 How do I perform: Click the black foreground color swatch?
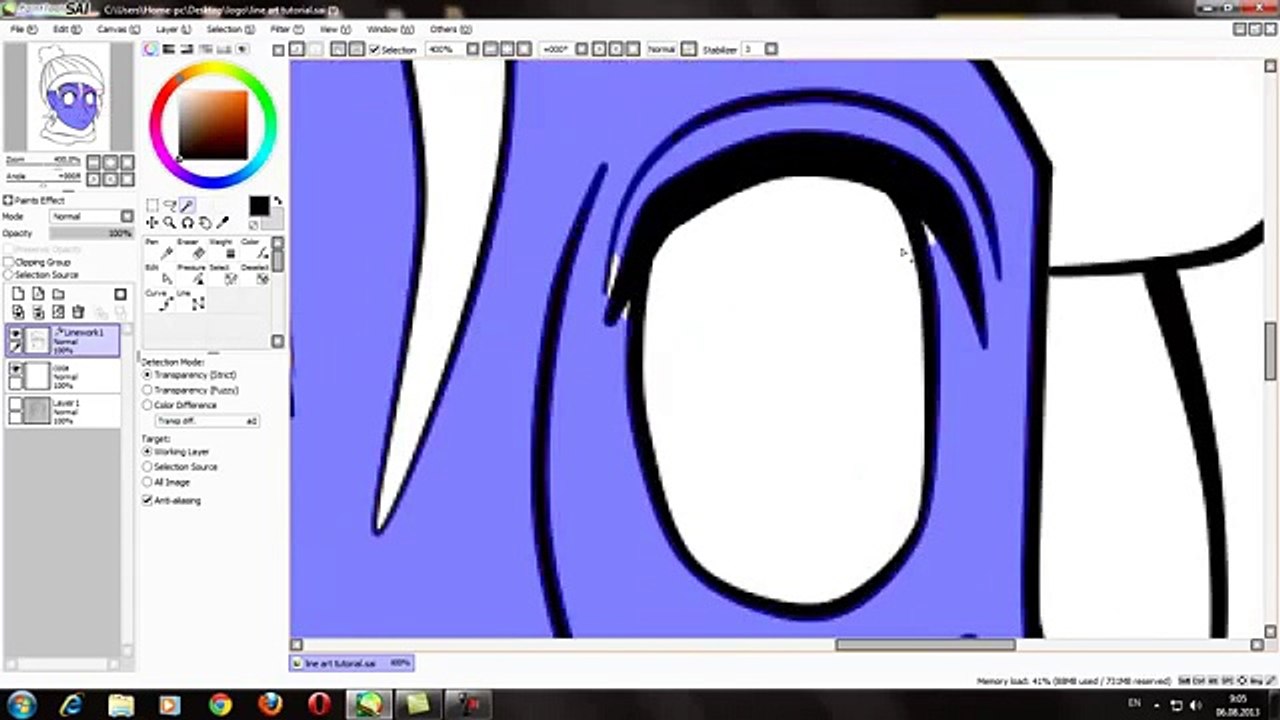pos(259,206)
